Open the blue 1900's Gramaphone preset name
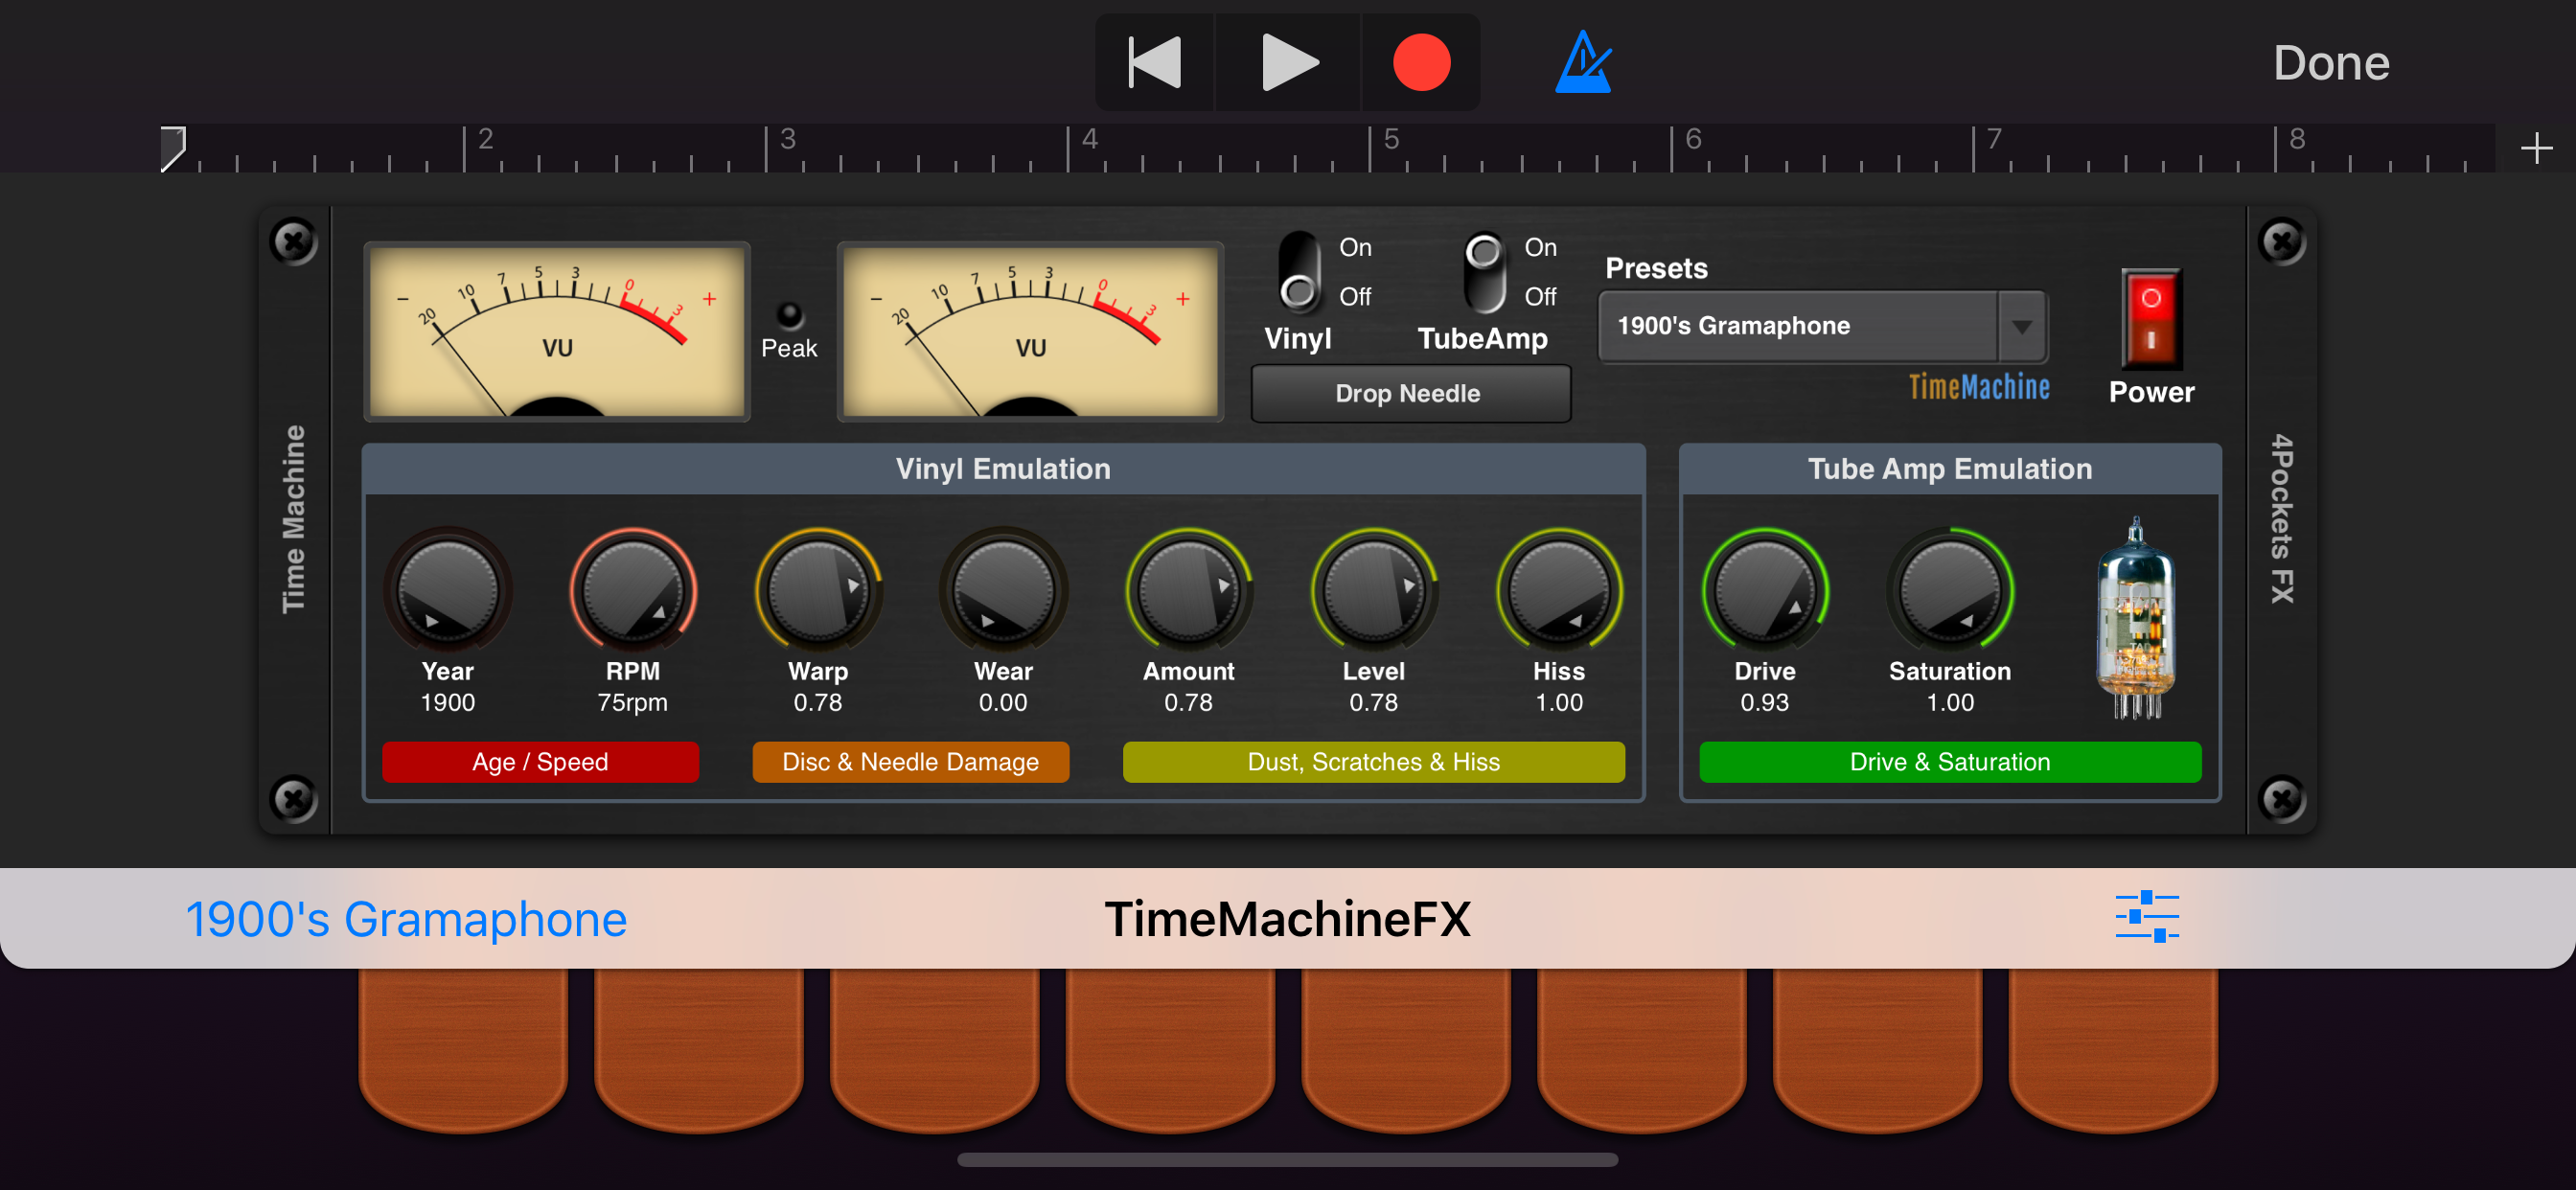Viewport: 2576px width, 1190px height. click(x=406, y=918)
